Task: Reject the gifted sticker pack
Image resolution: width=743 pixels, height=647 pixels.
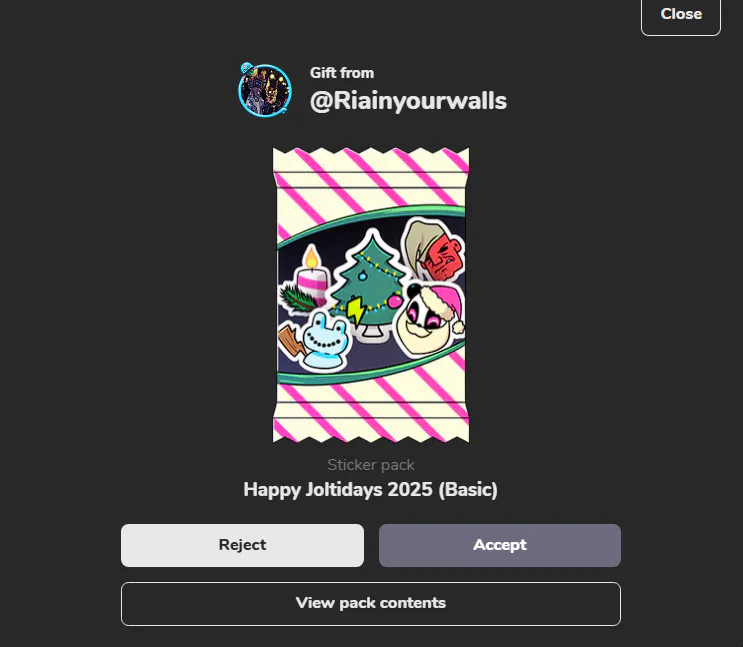Action: pos(242,545)
